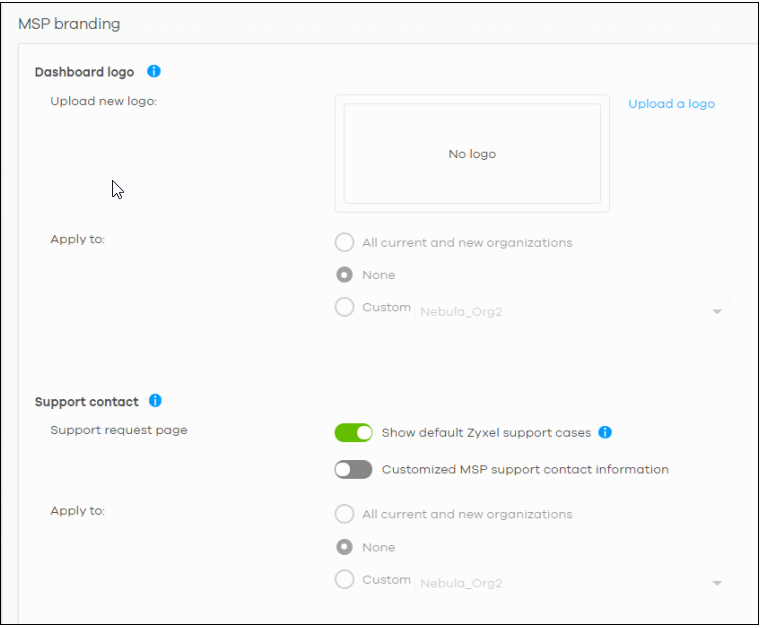Image resolution: width=763 pixels, height=628 pixels.
Task: Click dropdown arrow in Dashboard logo Custom field
Action: click(x=717, y=312)
